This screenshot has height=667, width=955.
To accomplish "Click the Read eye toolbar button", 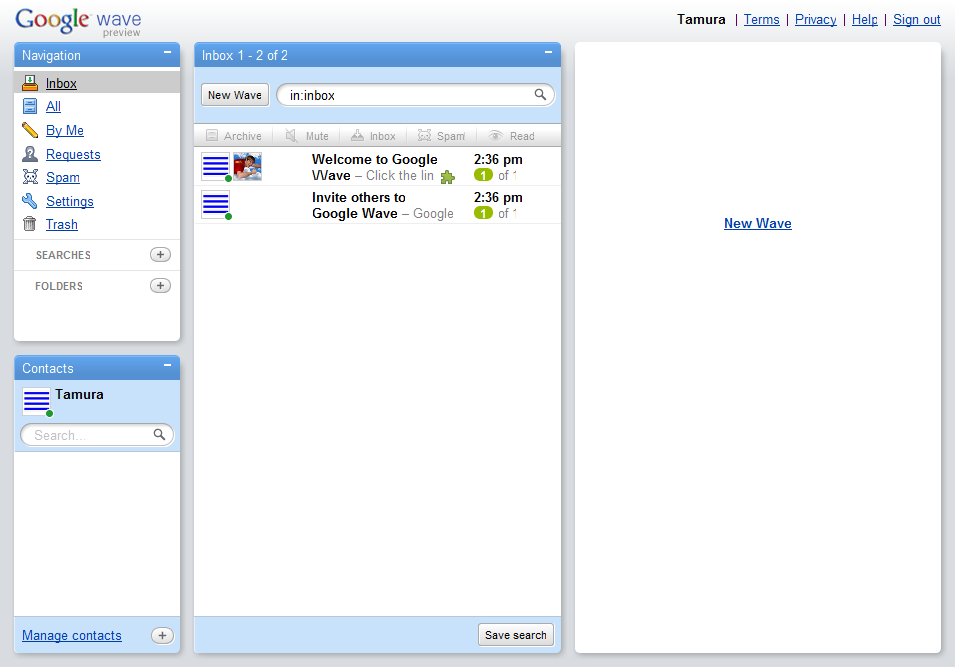I will pyautogui.click(x=511, y=136).
